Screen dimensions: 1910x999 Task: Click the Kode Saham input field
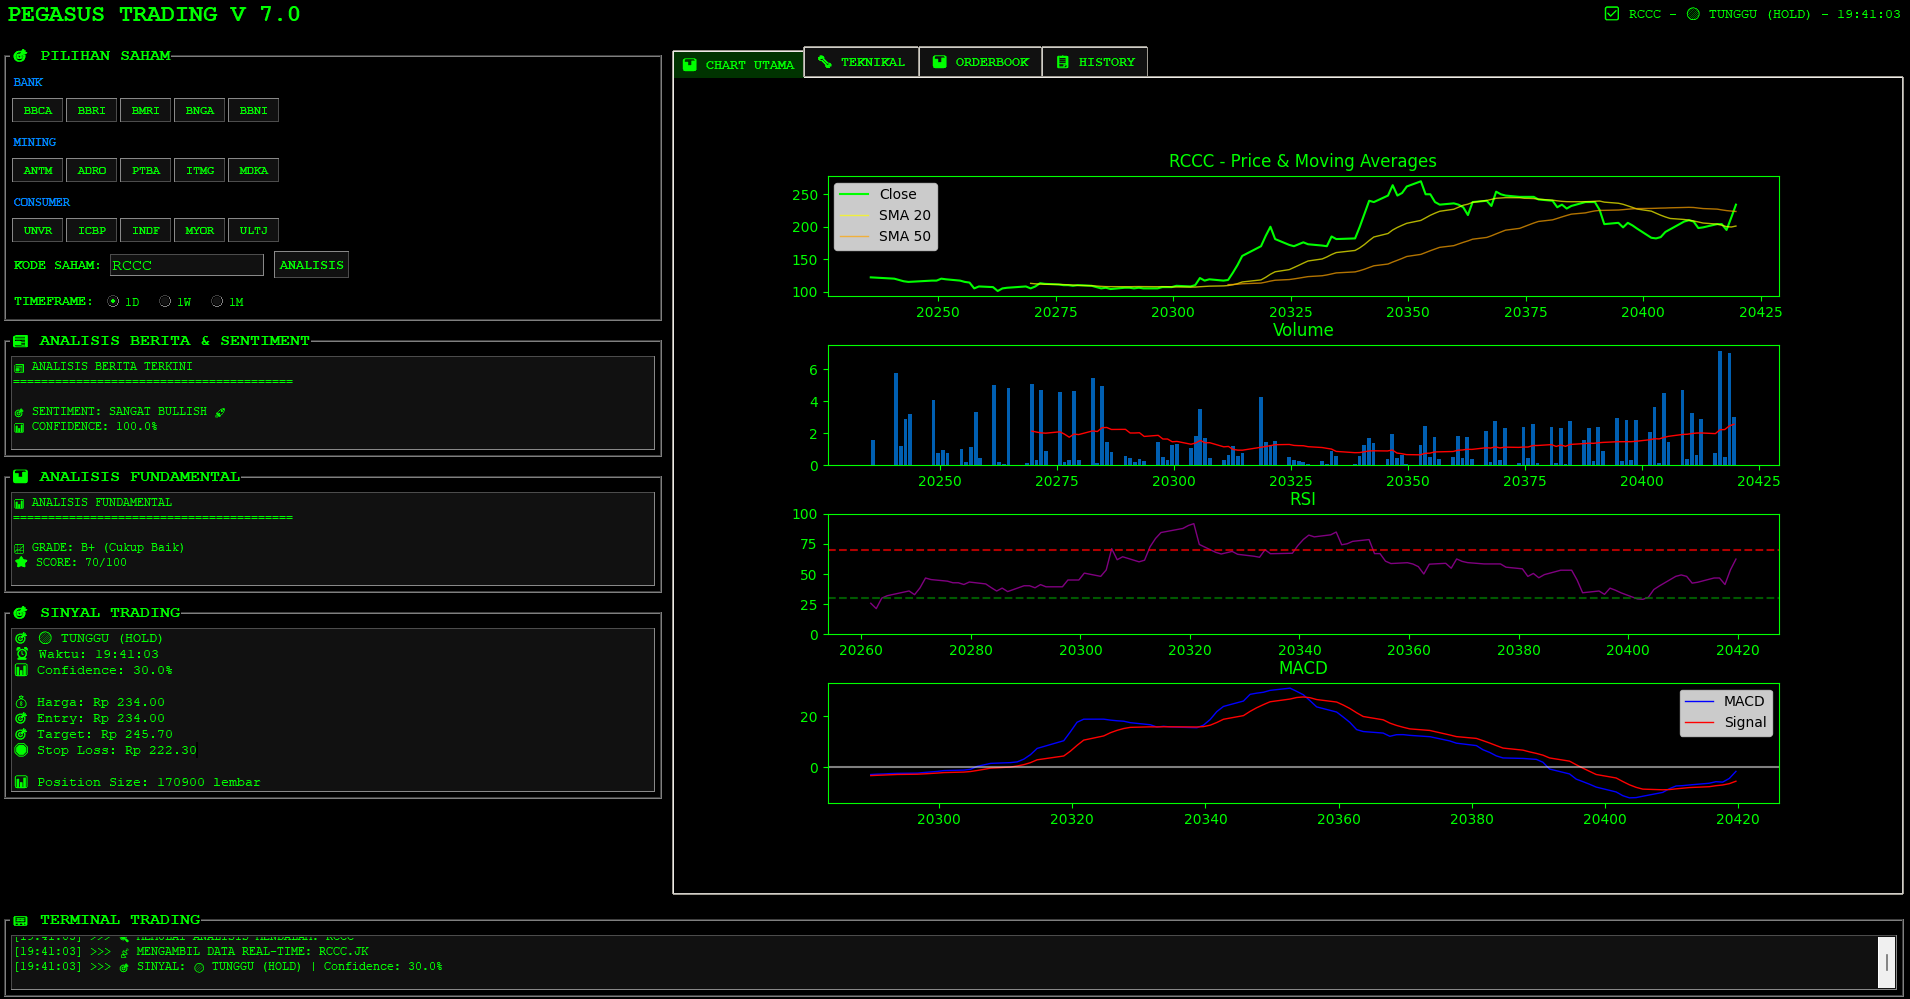(186, 265)
